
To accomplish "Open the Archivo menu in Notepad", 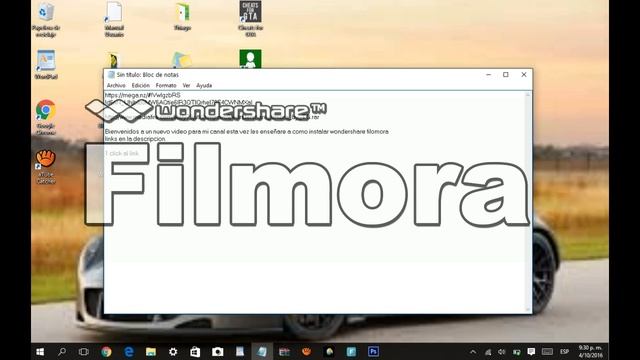I will [x=116, y=85].
